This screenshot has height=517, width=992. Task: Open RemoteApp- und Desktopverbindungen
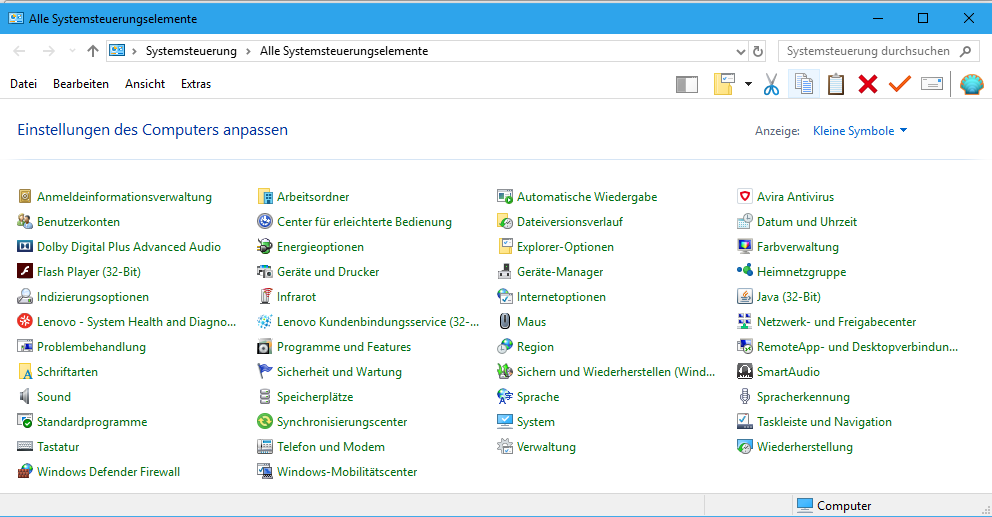[857, 347]
